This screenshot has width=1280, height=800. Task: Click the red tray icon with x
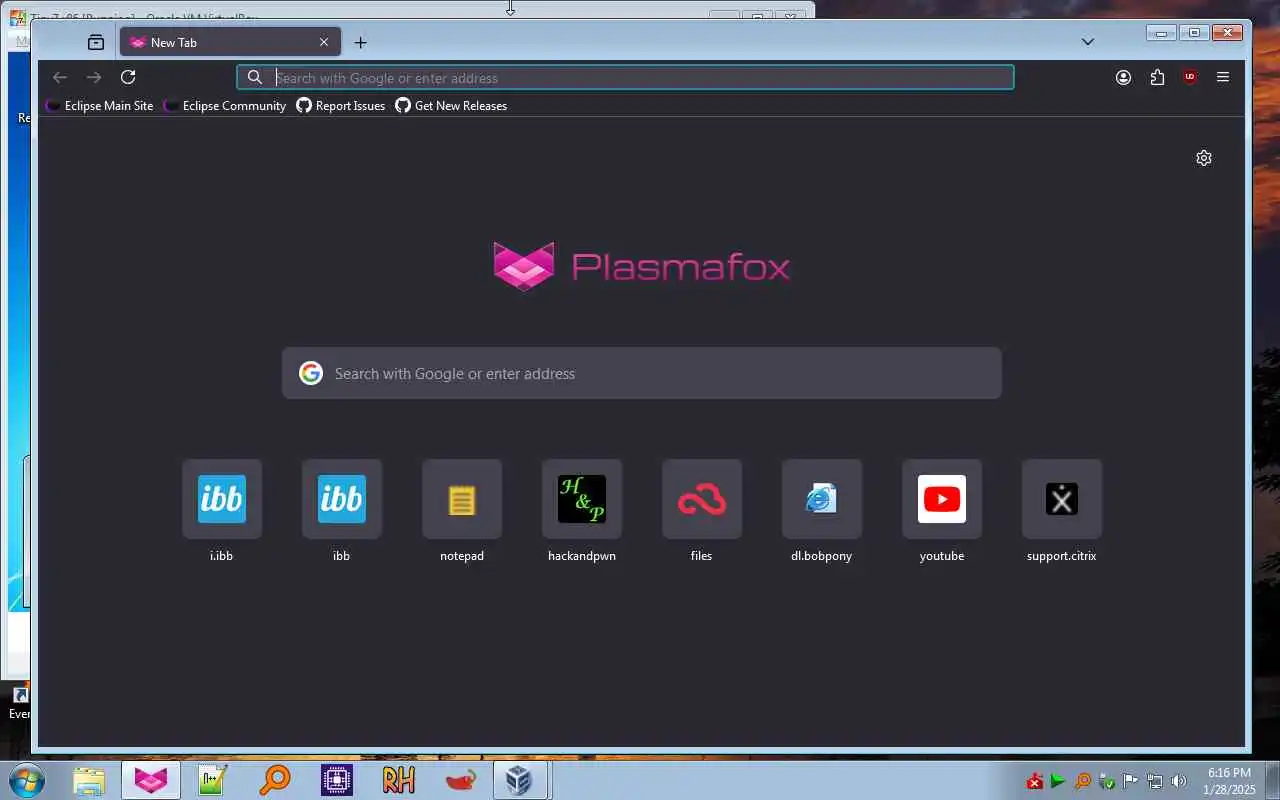1035,781
